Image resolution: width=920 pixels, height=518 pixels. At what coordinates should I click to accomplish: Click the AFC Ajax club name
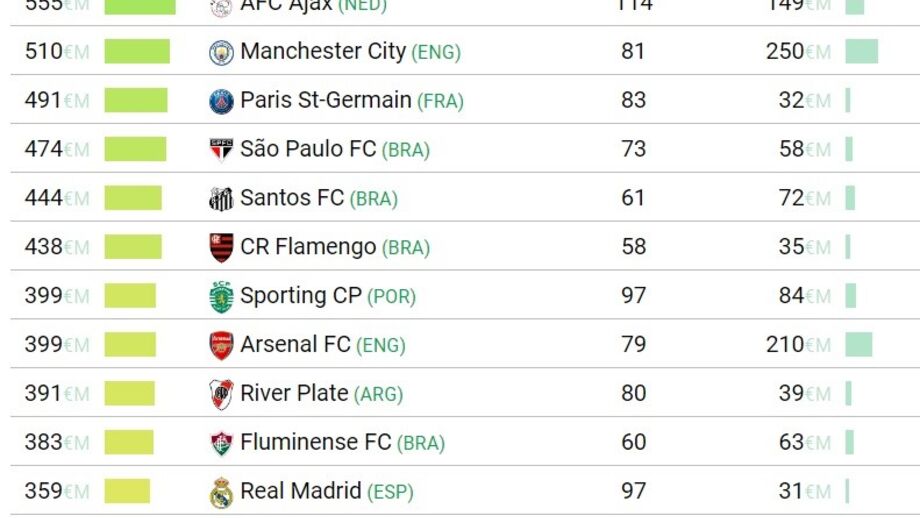[286, 6]
